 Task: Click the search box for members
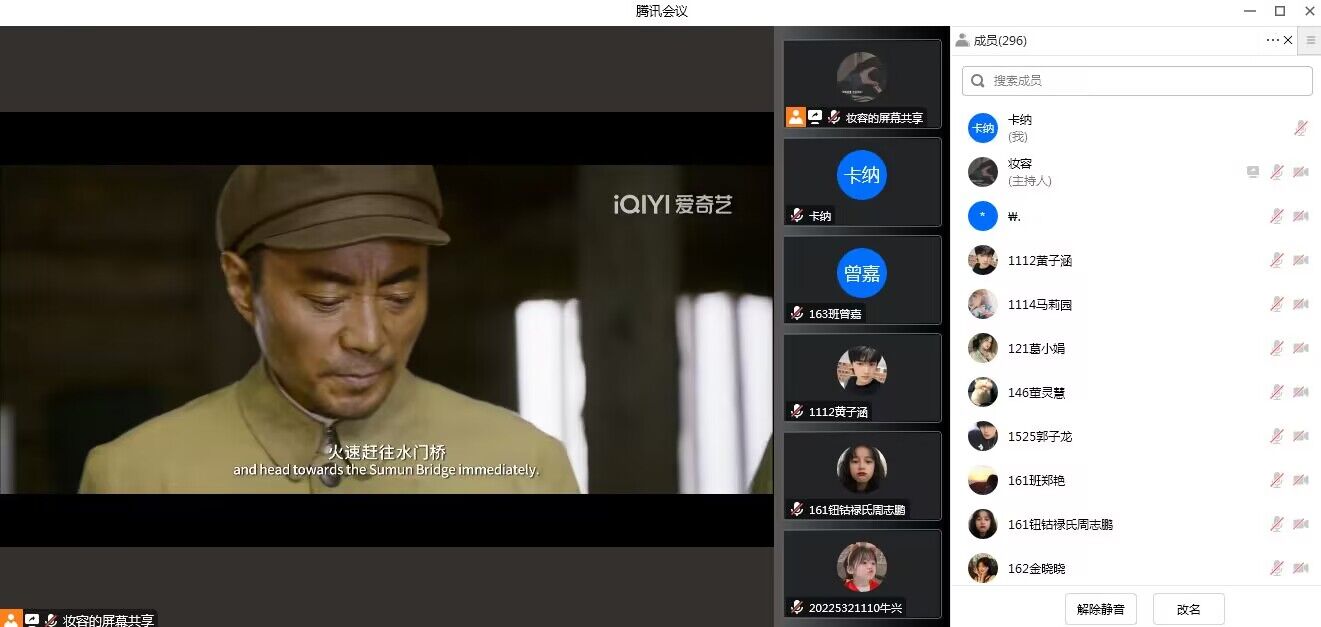click(1137, 81)
